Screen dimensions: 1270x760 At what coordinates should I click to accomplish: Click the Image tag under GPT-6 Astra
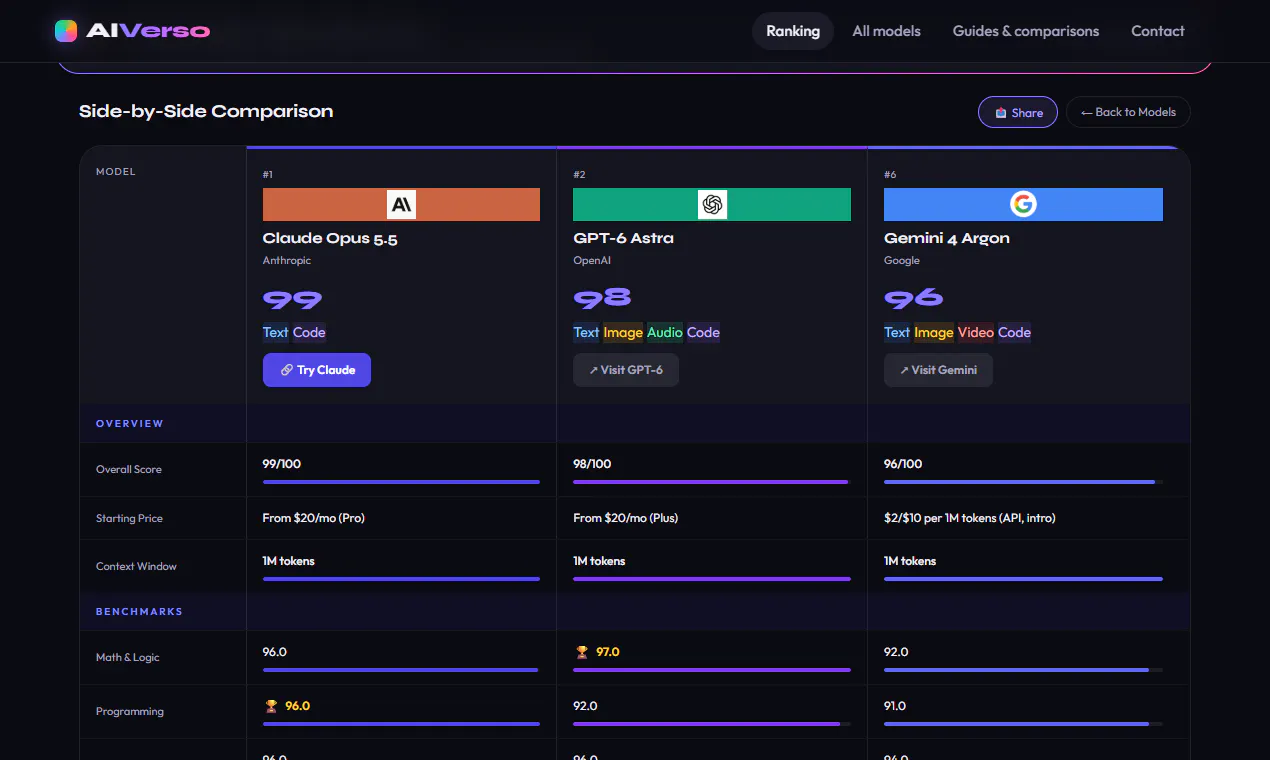tap(623, 332)
